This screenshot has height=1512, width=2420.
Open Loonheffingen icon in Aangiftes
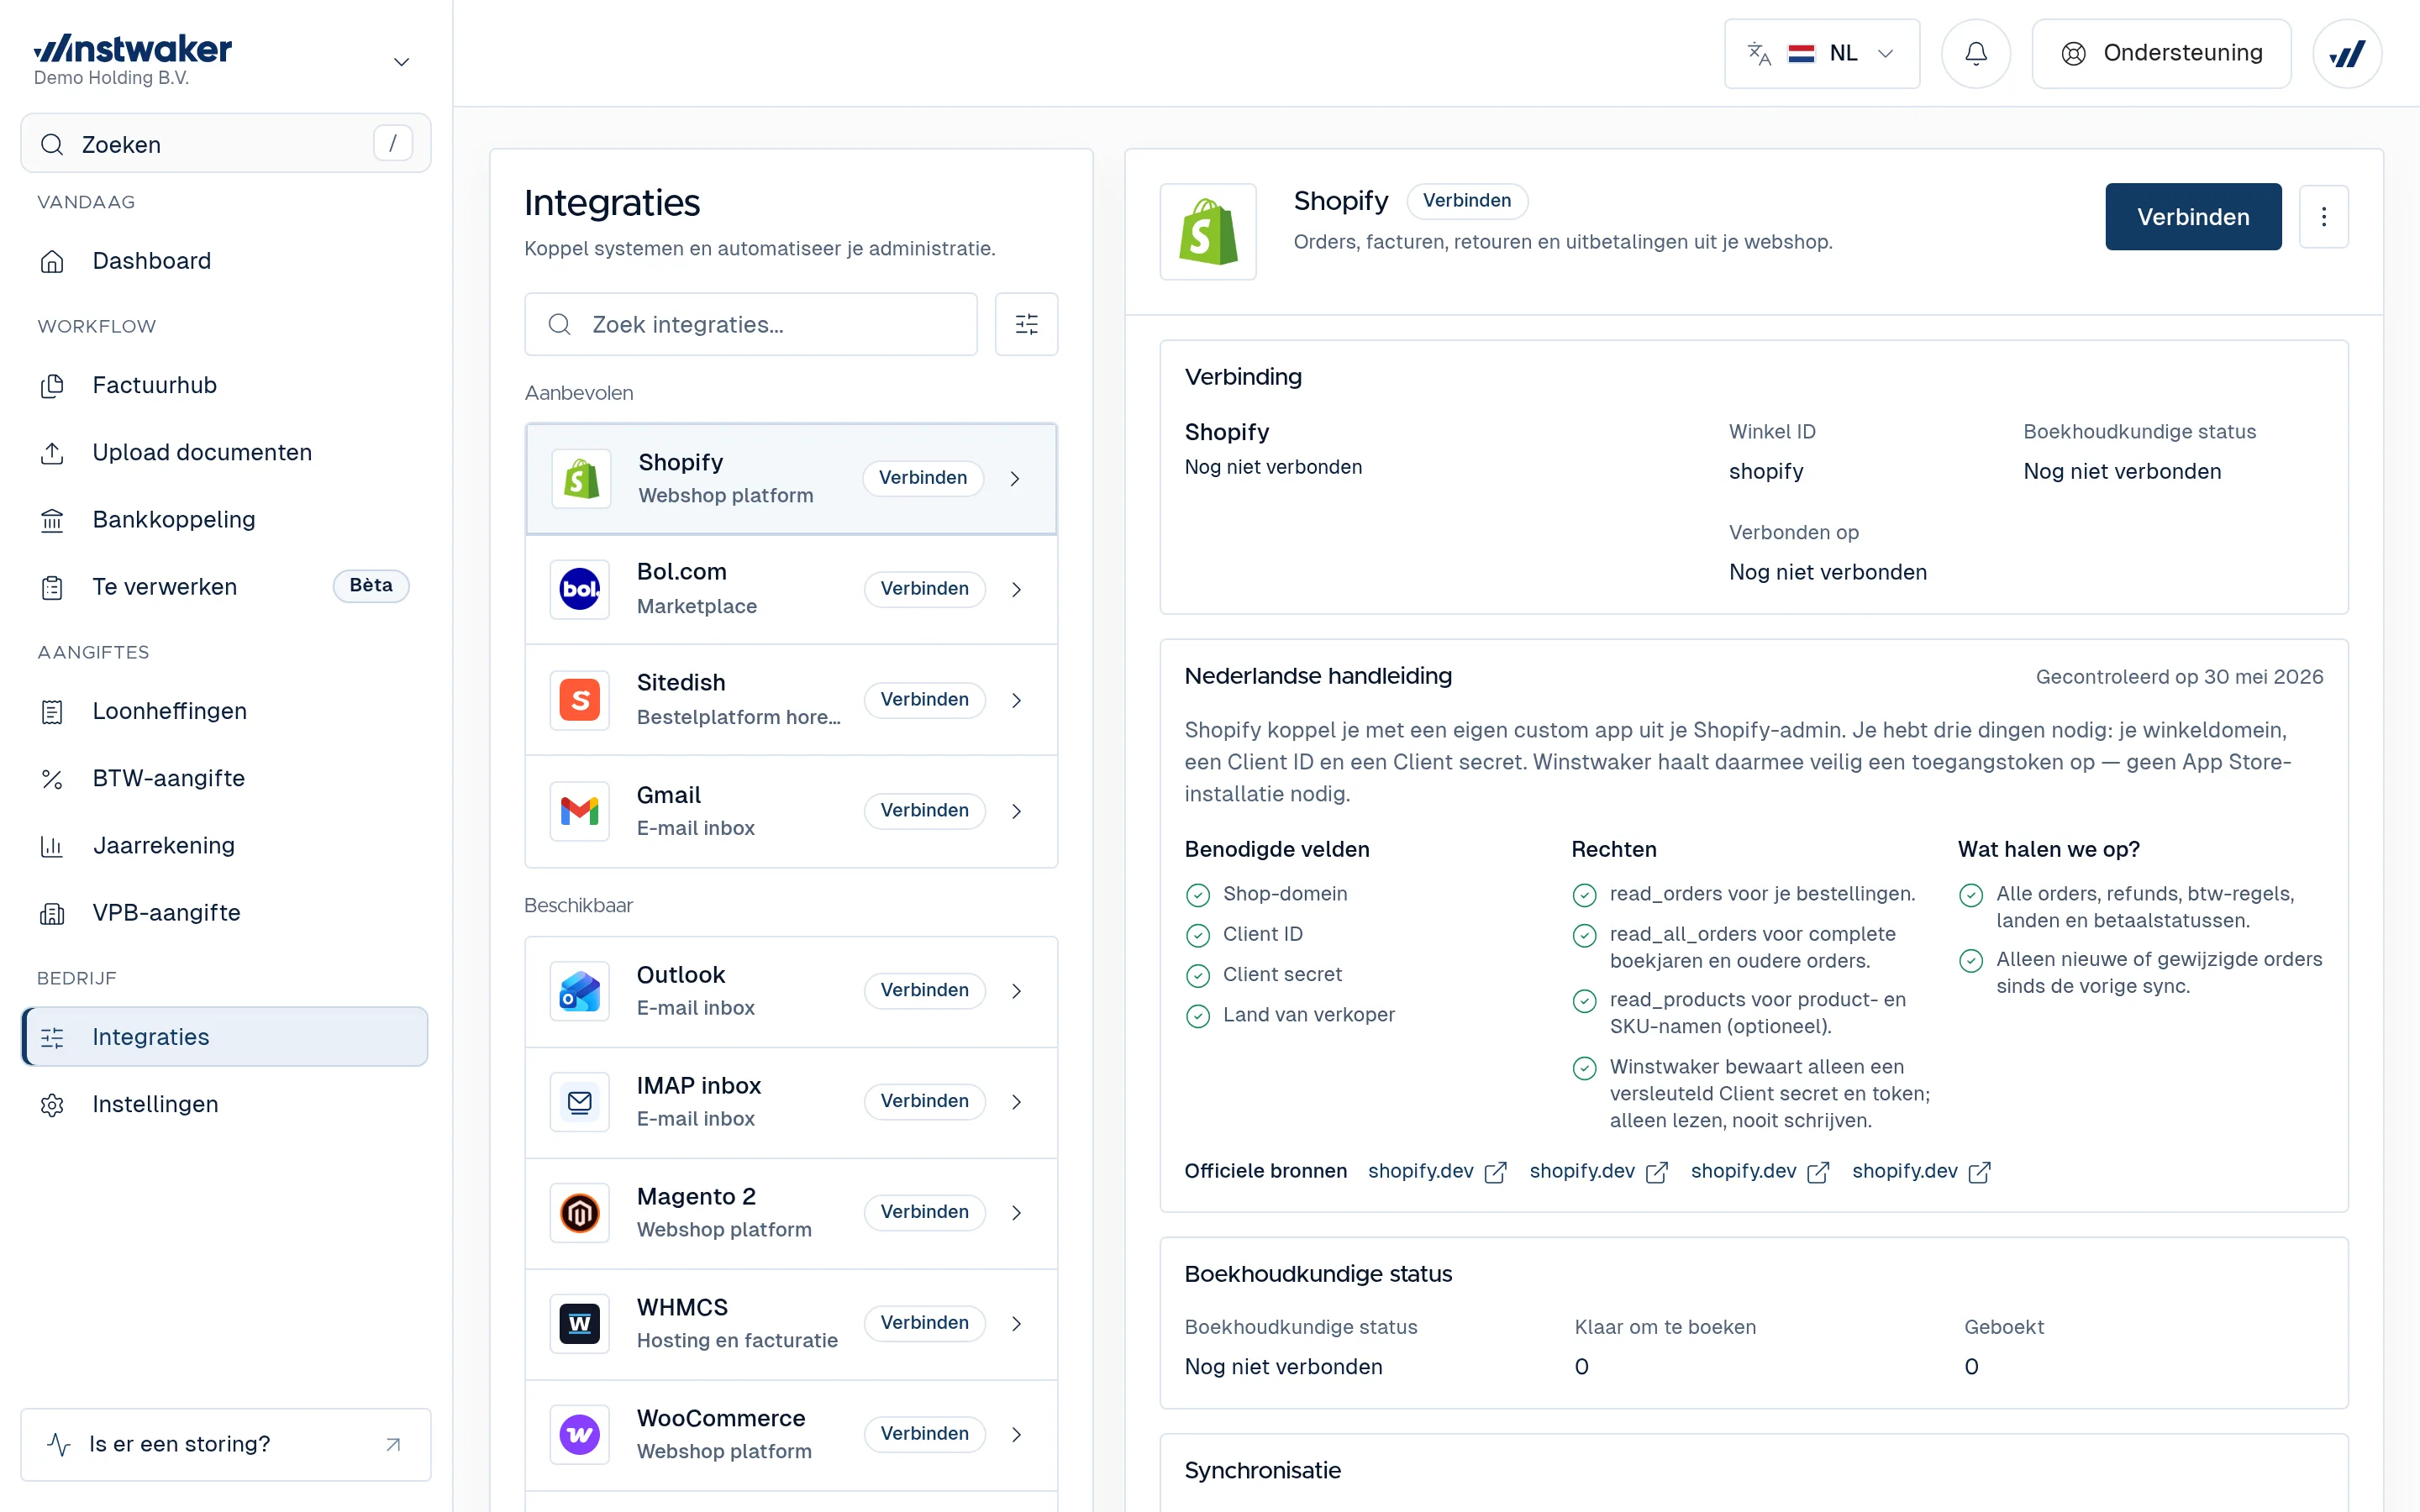[x=52, y=711]
